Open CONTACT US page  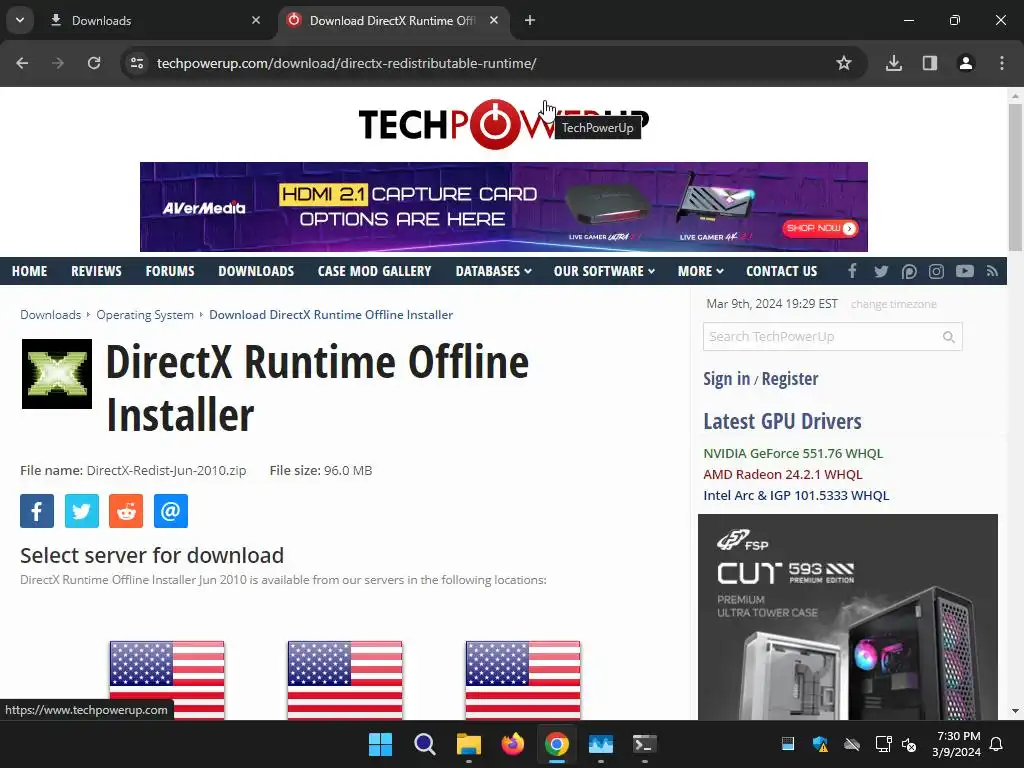(782, 271)
